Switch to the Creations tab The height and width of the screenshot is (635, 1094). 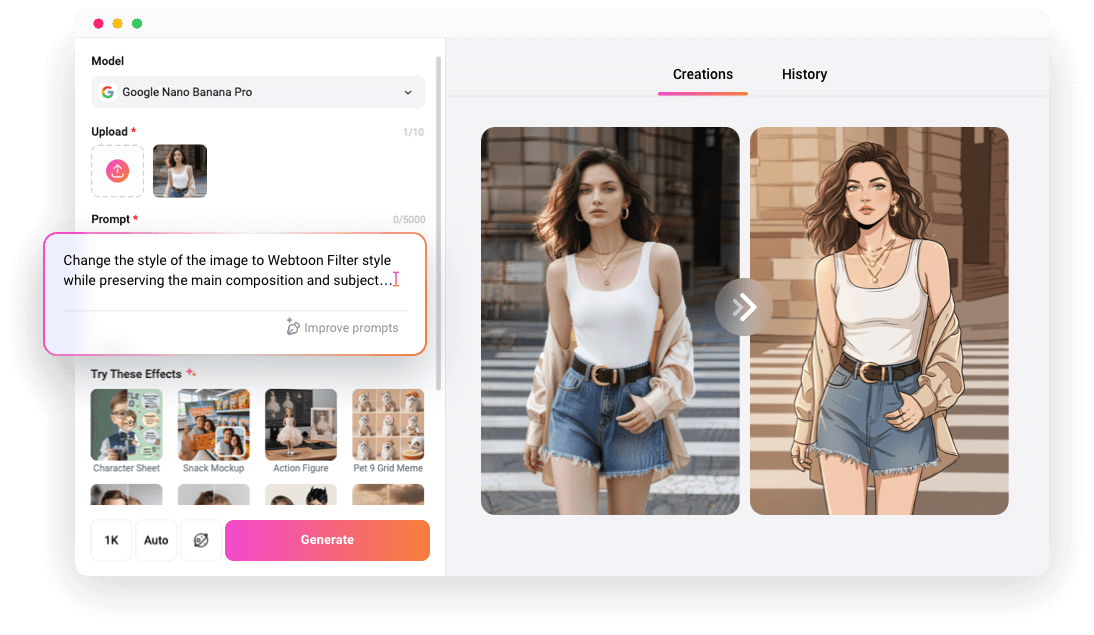[703, 75]
